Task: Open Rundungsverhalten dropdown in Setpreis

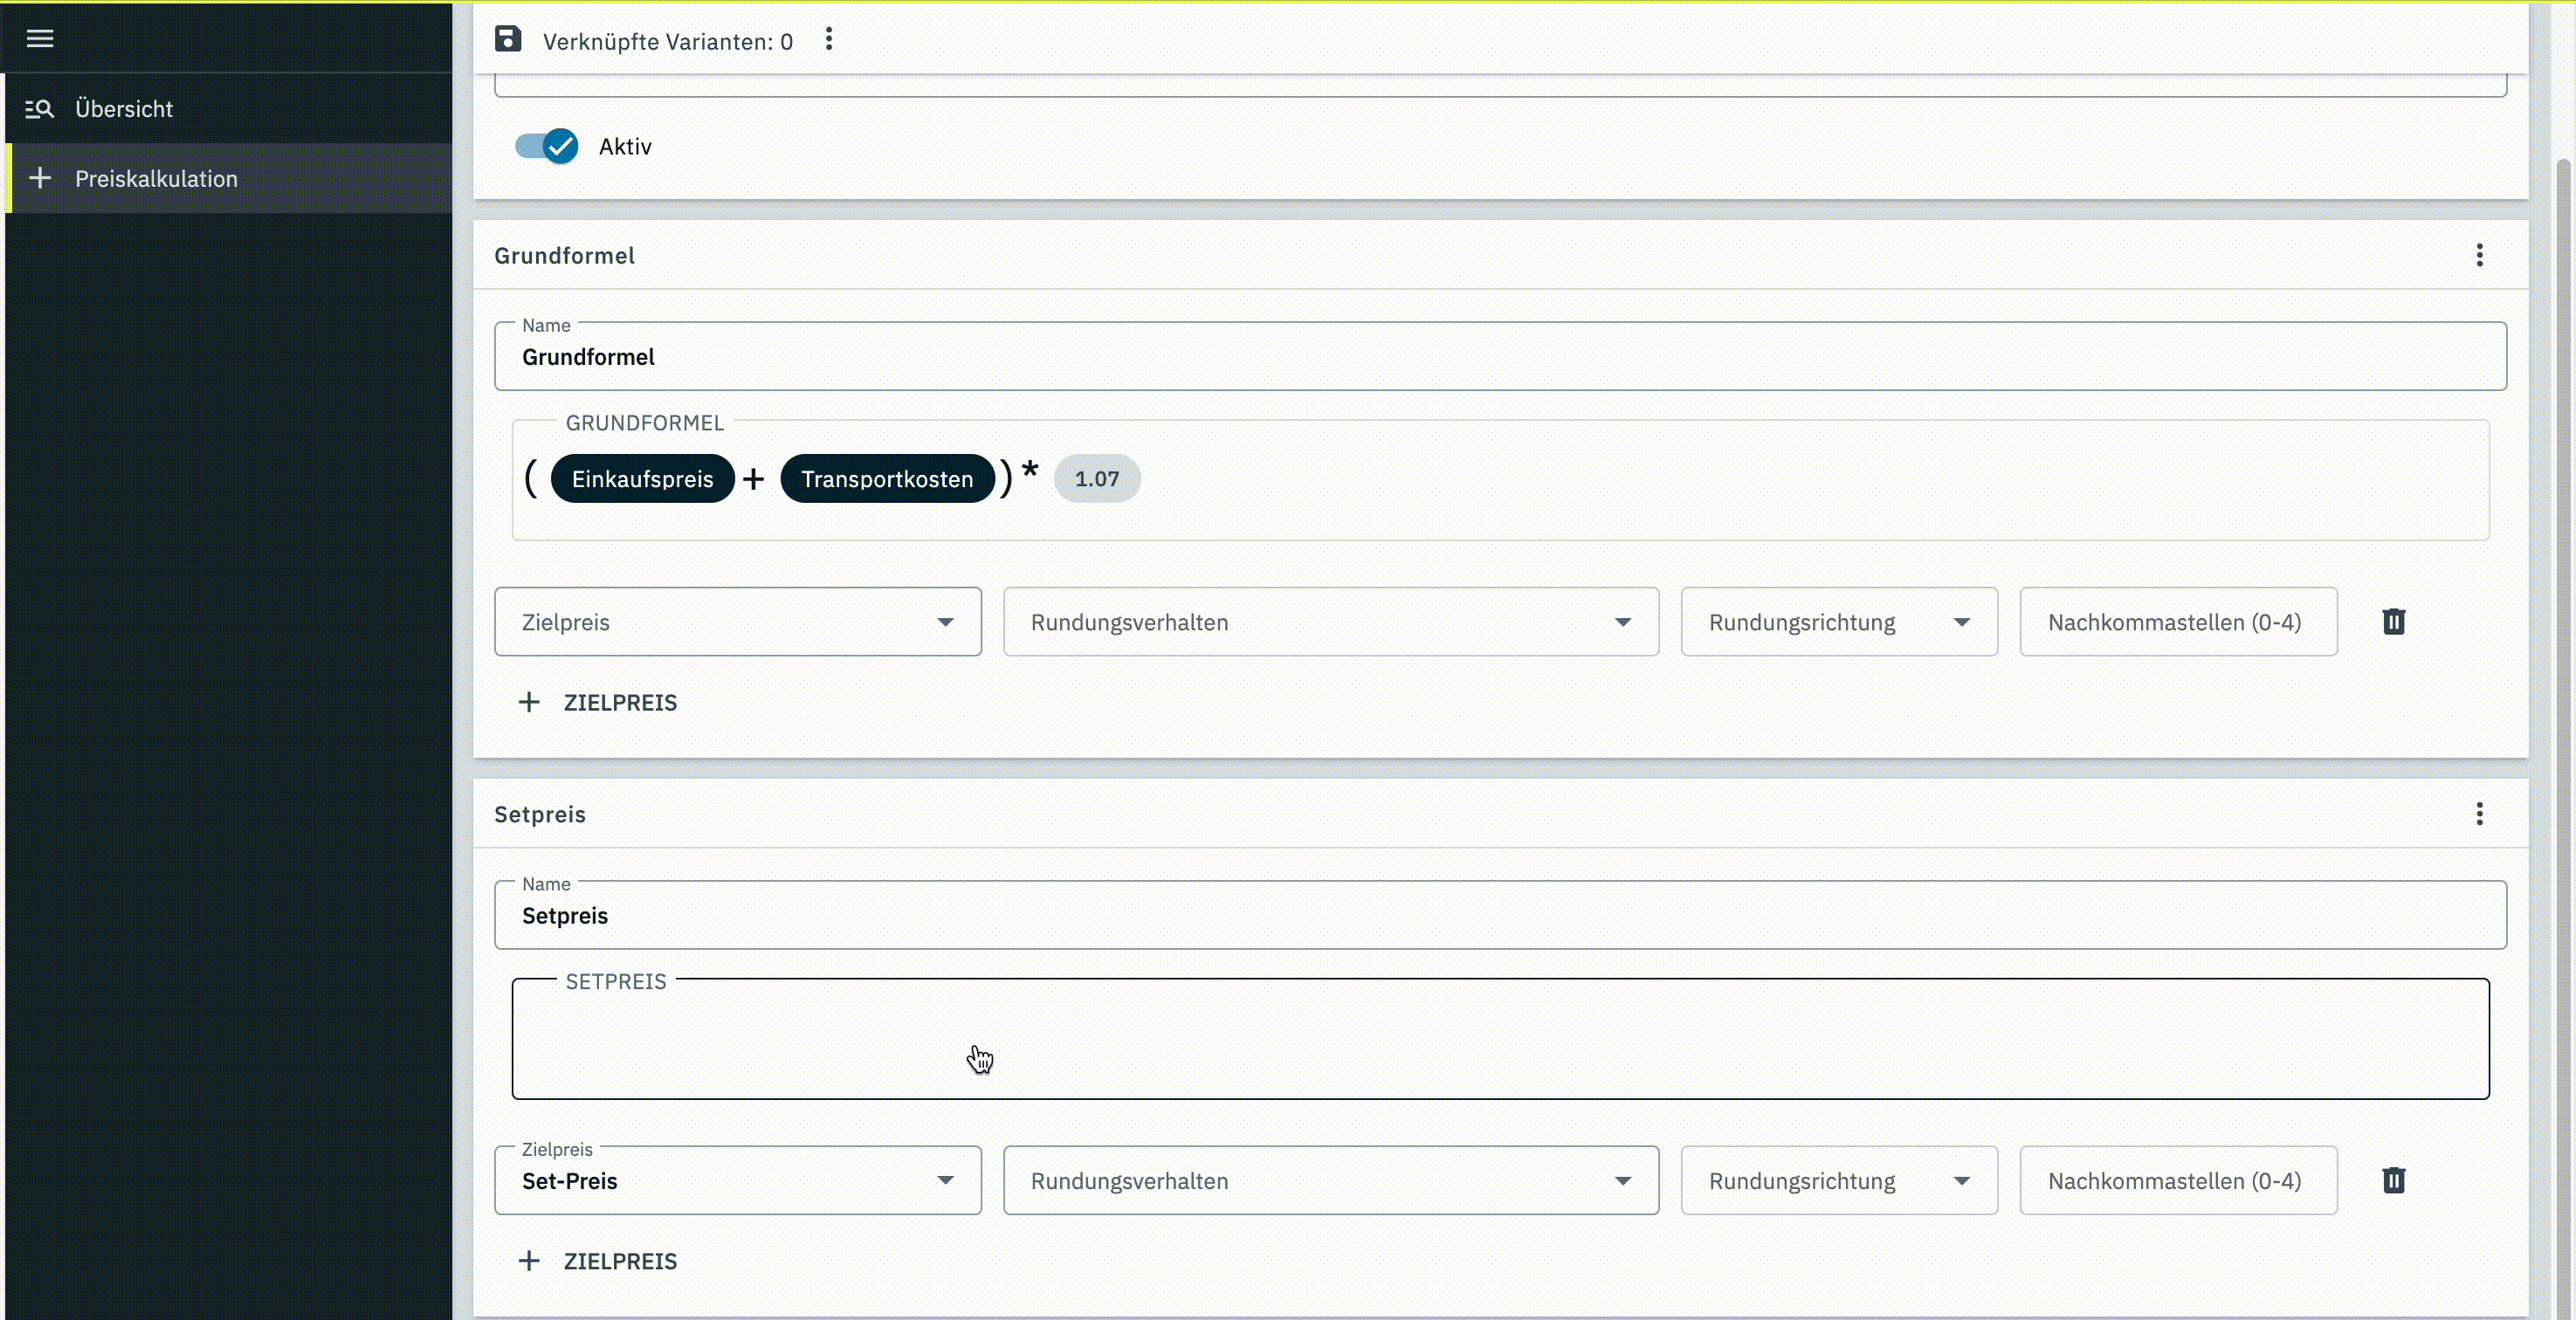Action: click(1331, 1181)
